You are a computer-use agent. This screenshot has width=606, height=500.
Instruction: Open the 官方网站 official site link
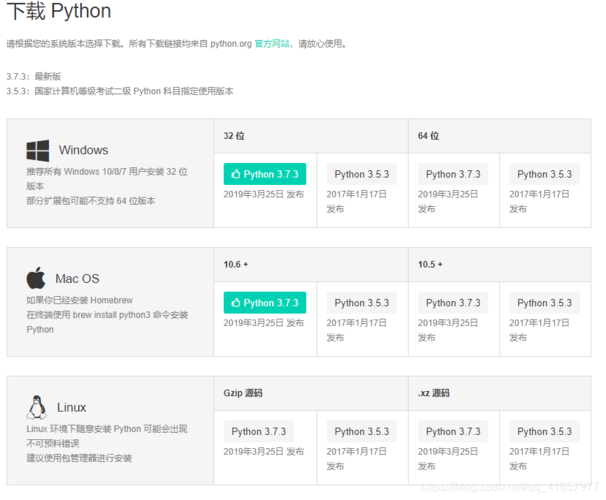click(x=272, y=44)
